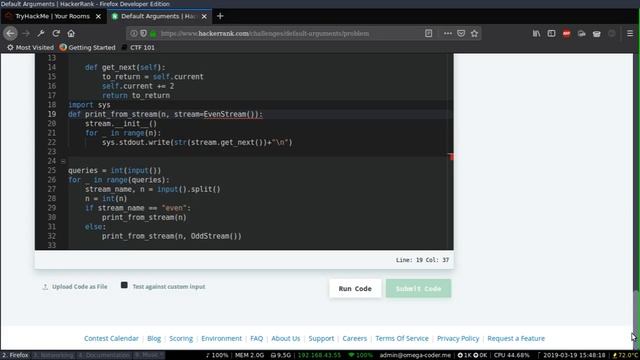Select workspace 2 Firefox in status bar
Image resolution: width=640 pixels, height=360 pixels.
[x=15, y=355]
